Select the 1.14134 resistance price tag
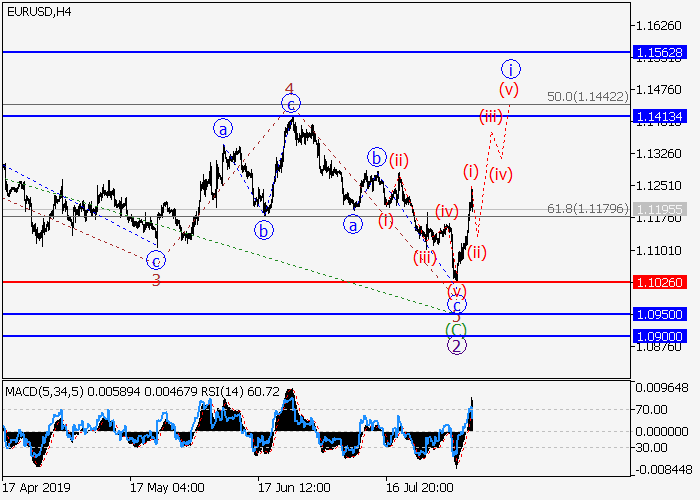The image size is (700, 500). tap(659, 117)
